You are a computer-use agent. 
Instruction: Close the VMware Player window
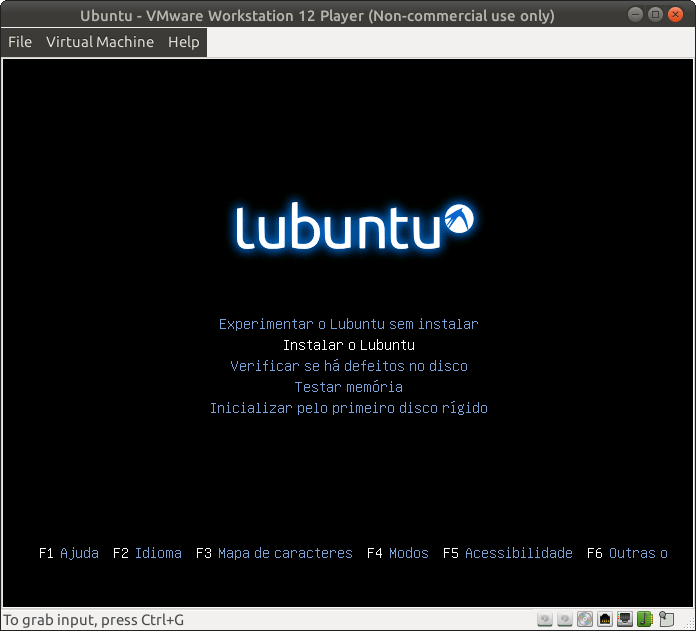[x=675, y=15]
